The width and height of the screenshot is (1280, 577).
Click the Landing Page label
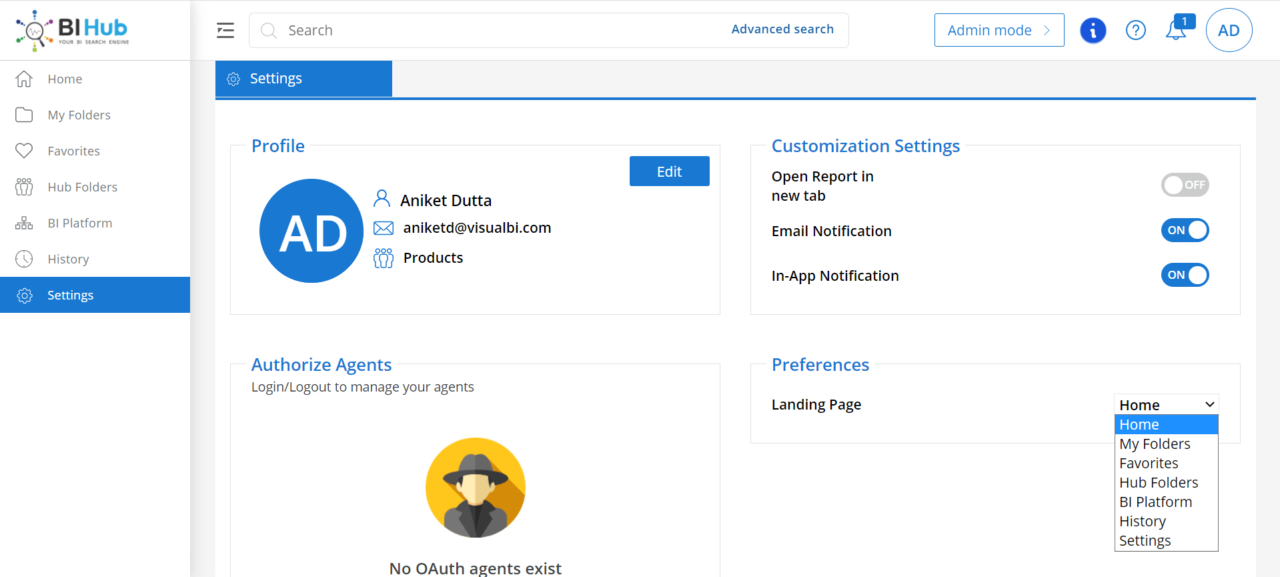816,405
